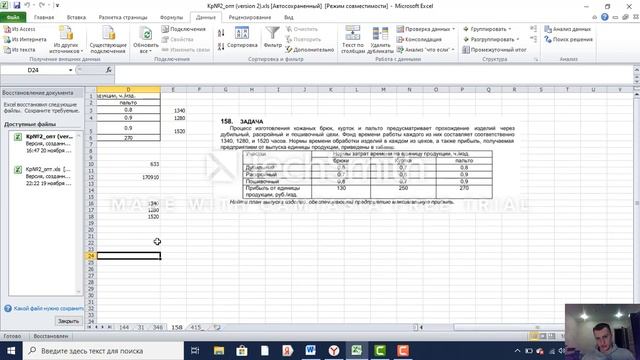640x360 pixels.
Task: Switch to sheet tab 415
Action: [x=196, y=327]
